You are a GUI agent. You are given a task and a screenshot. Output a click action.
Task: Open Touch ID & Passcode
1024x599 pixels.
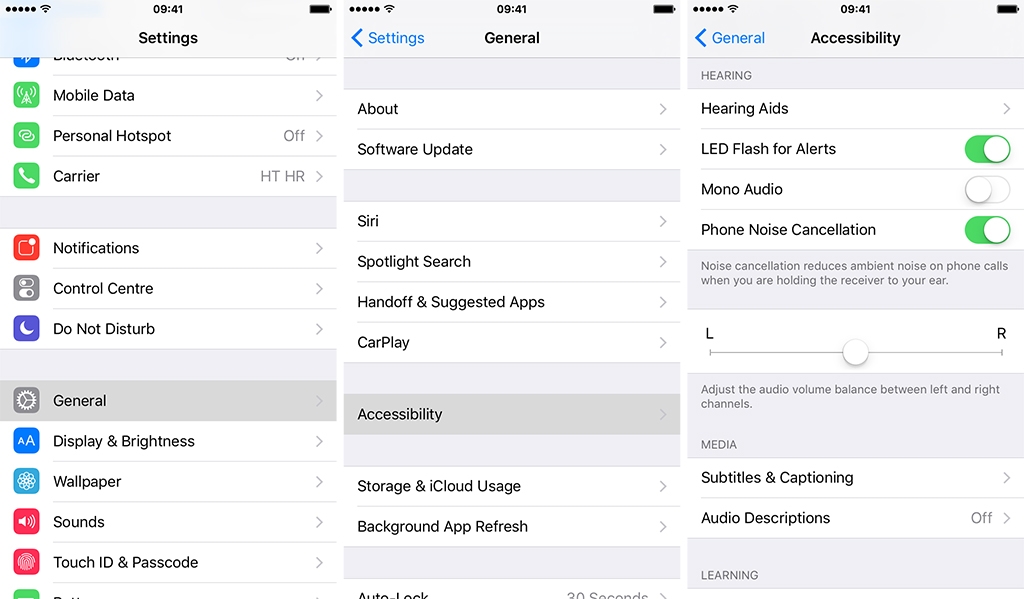168,562
